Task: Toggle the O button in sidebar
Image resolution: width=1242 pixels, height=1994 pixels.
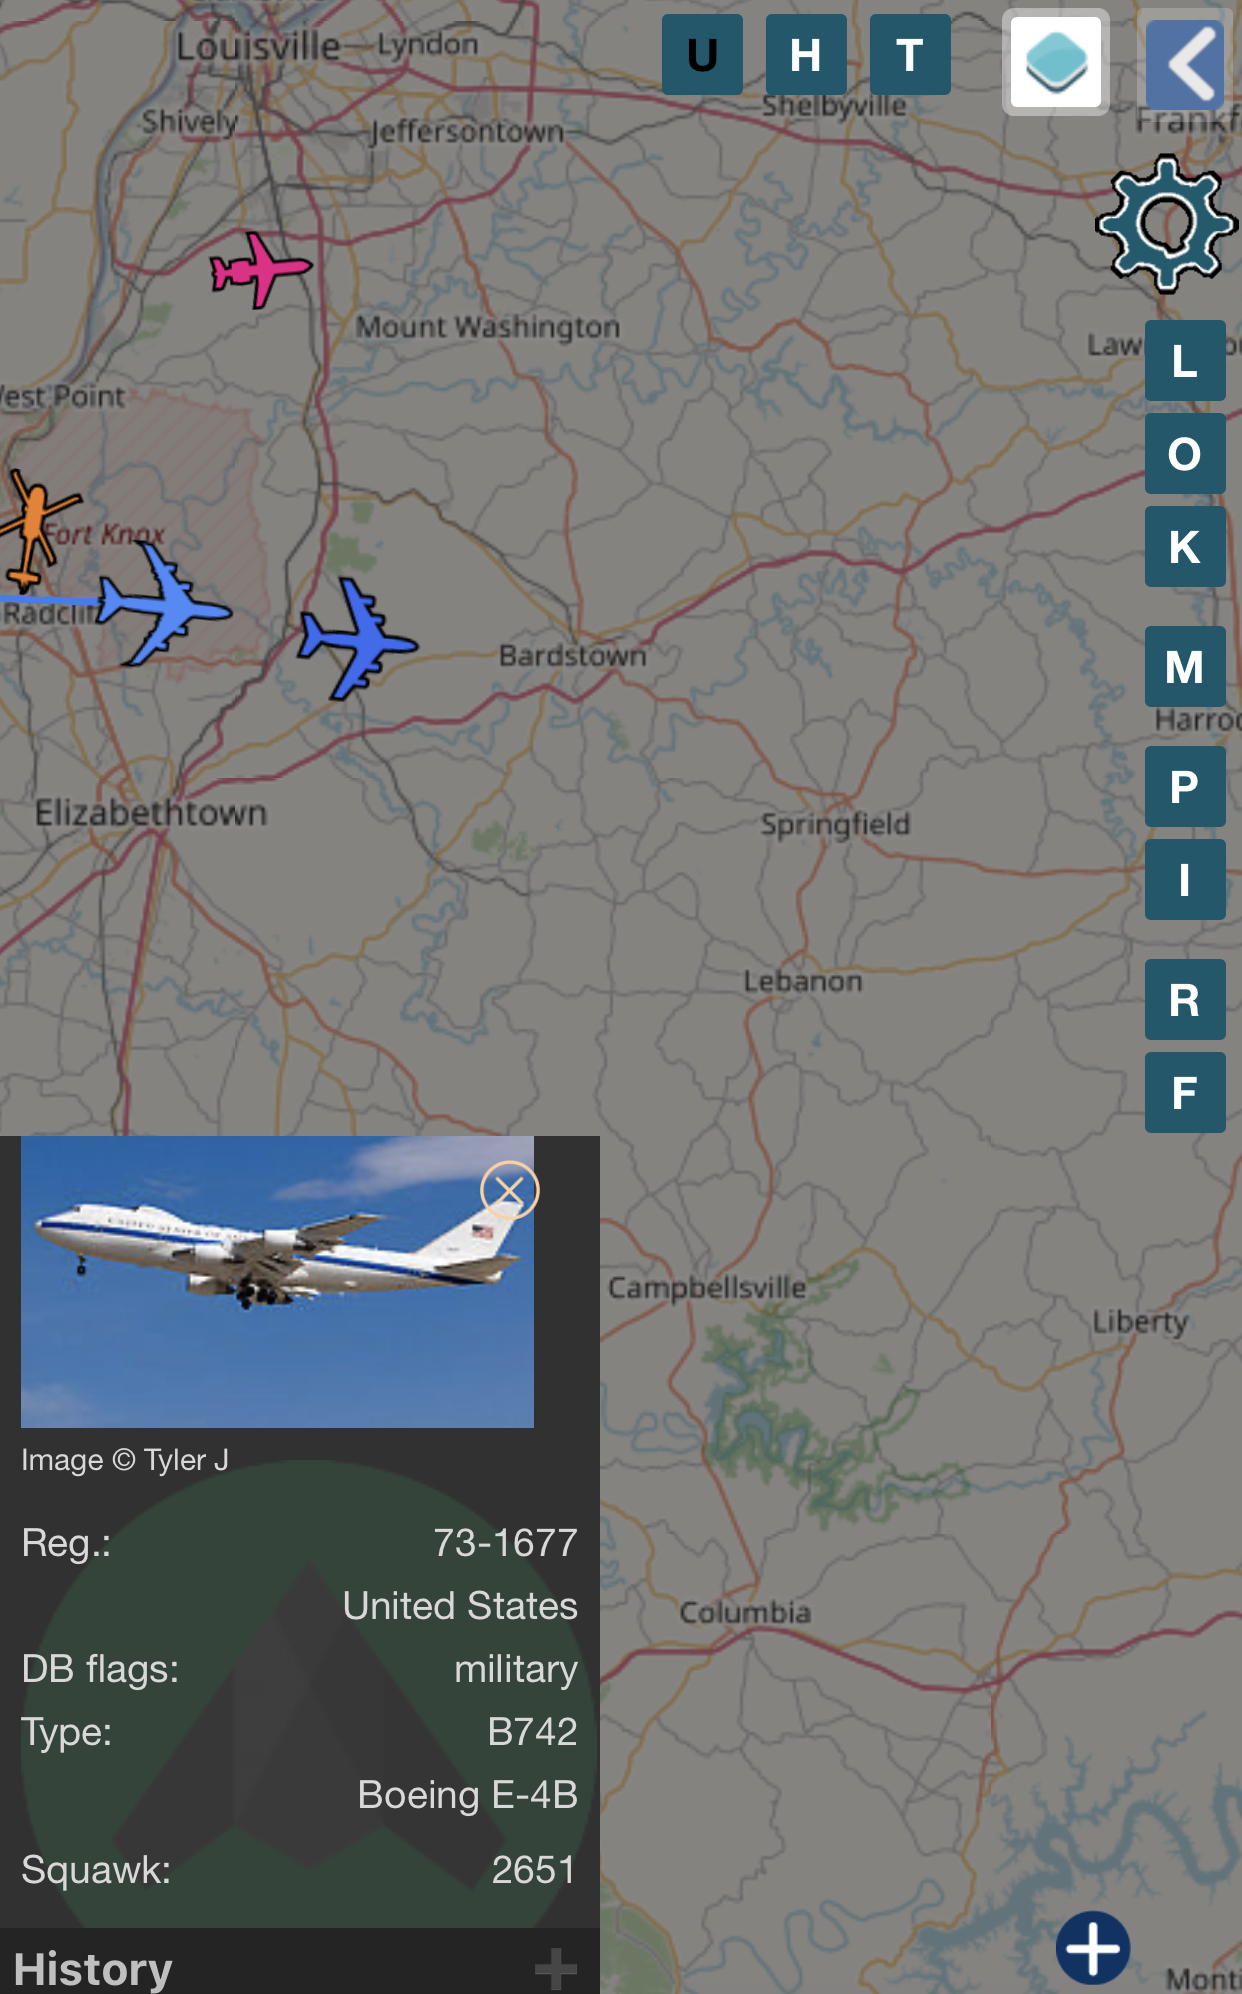Action: click(1185, 454)
